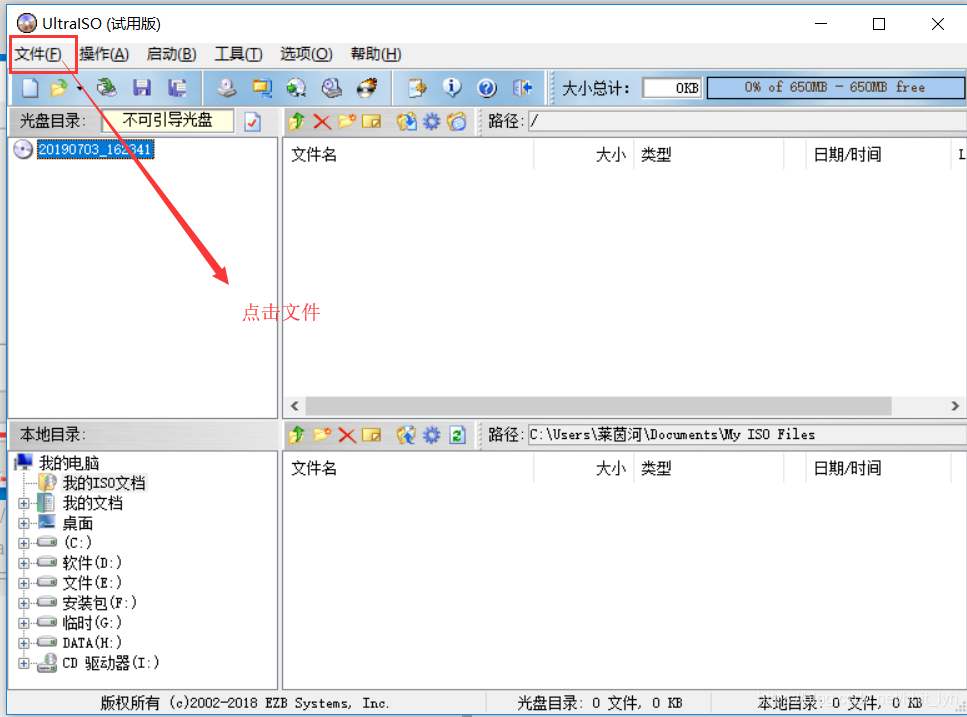Click the Save As multi-floppy icon
Viewport: 967px width, 717px height.
[178, 88]
